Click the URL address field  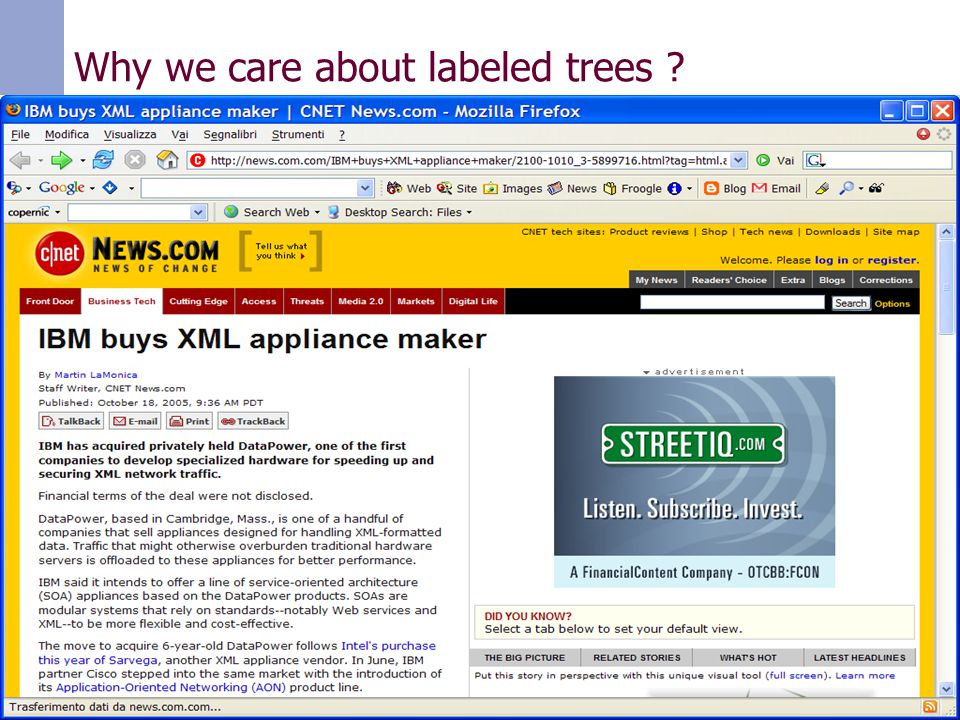tap(460, 160)
